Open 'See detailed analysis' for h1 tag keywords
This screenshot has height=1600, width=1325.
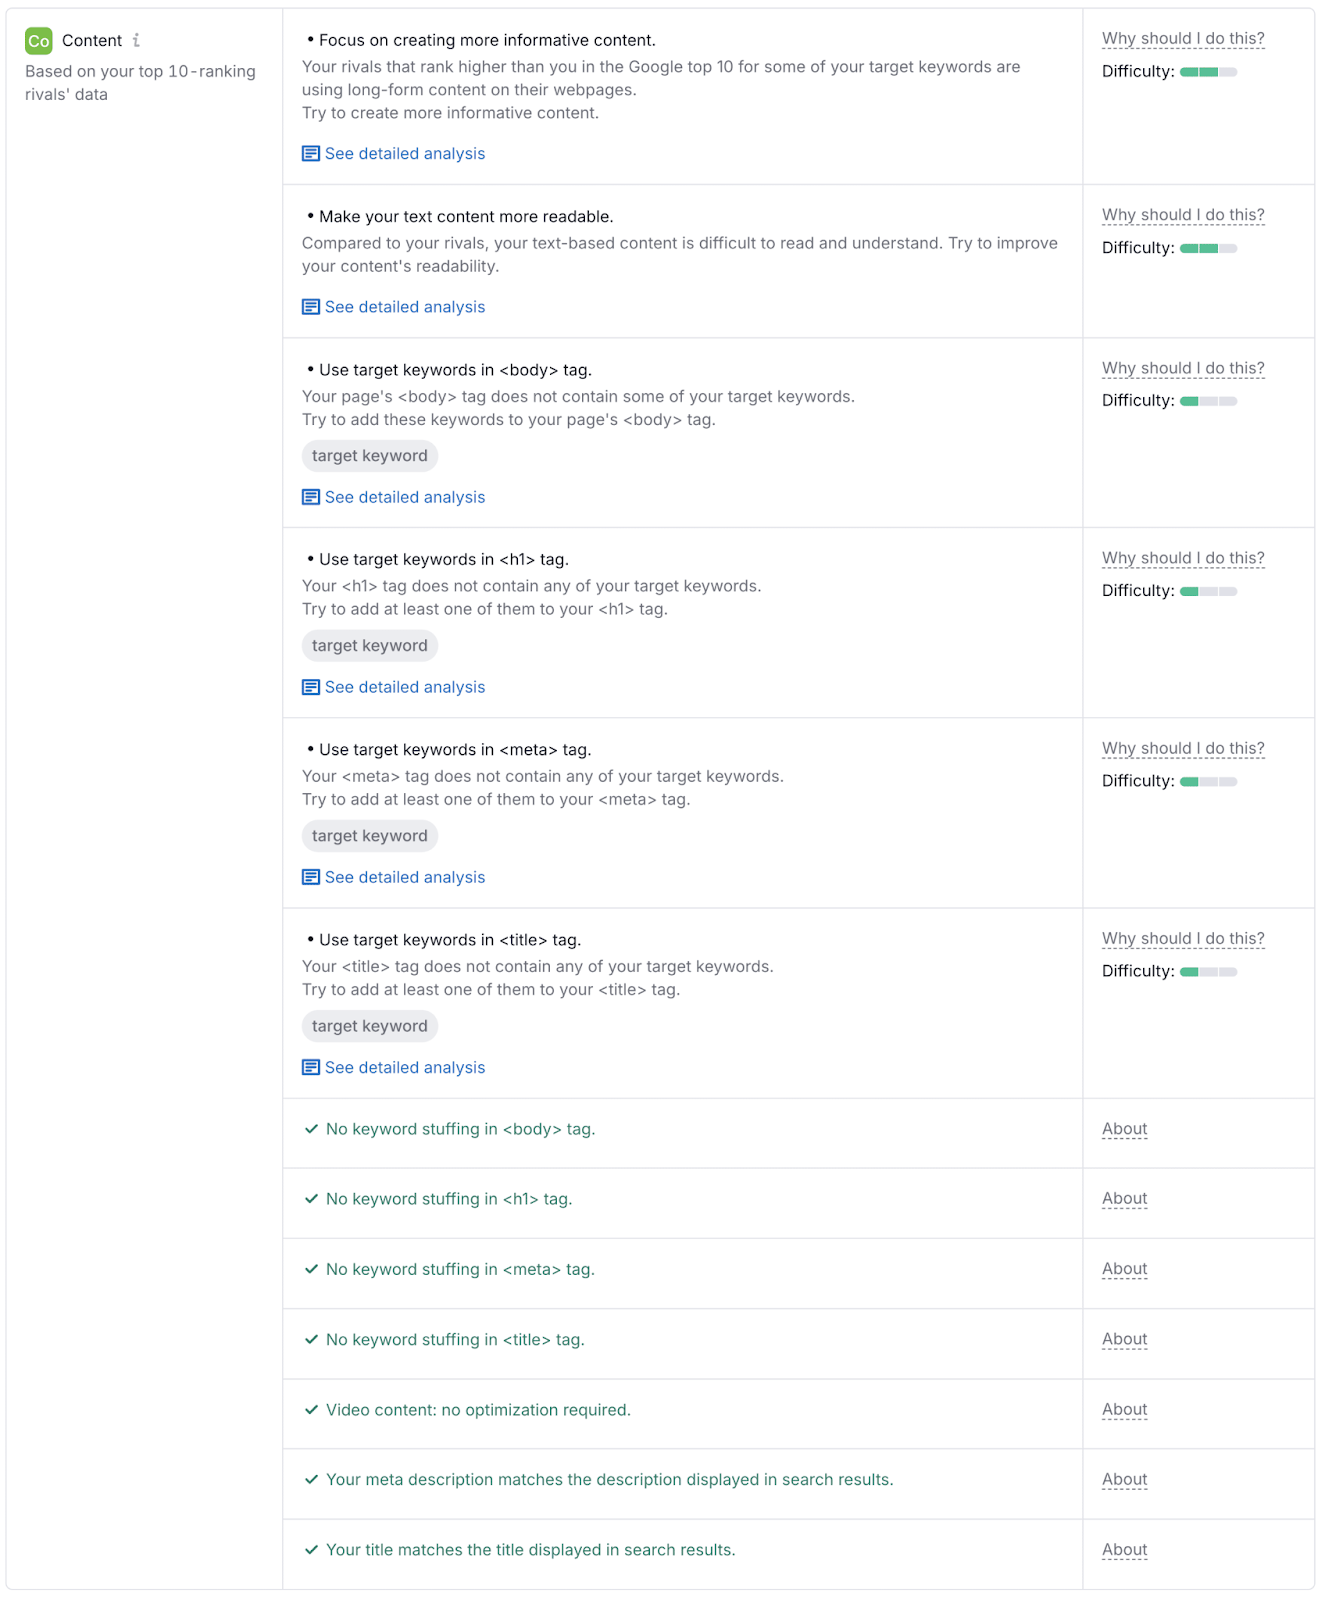[404, 687]
